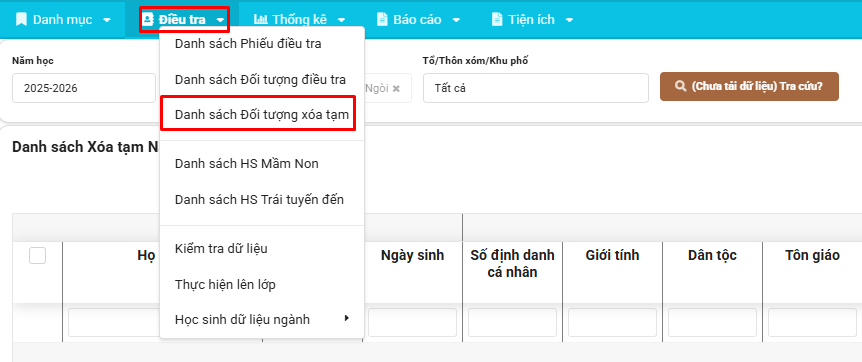Click the bookmark icon beside Danh mục
Viewport: 862px width, 362px height.
(21, 20)
